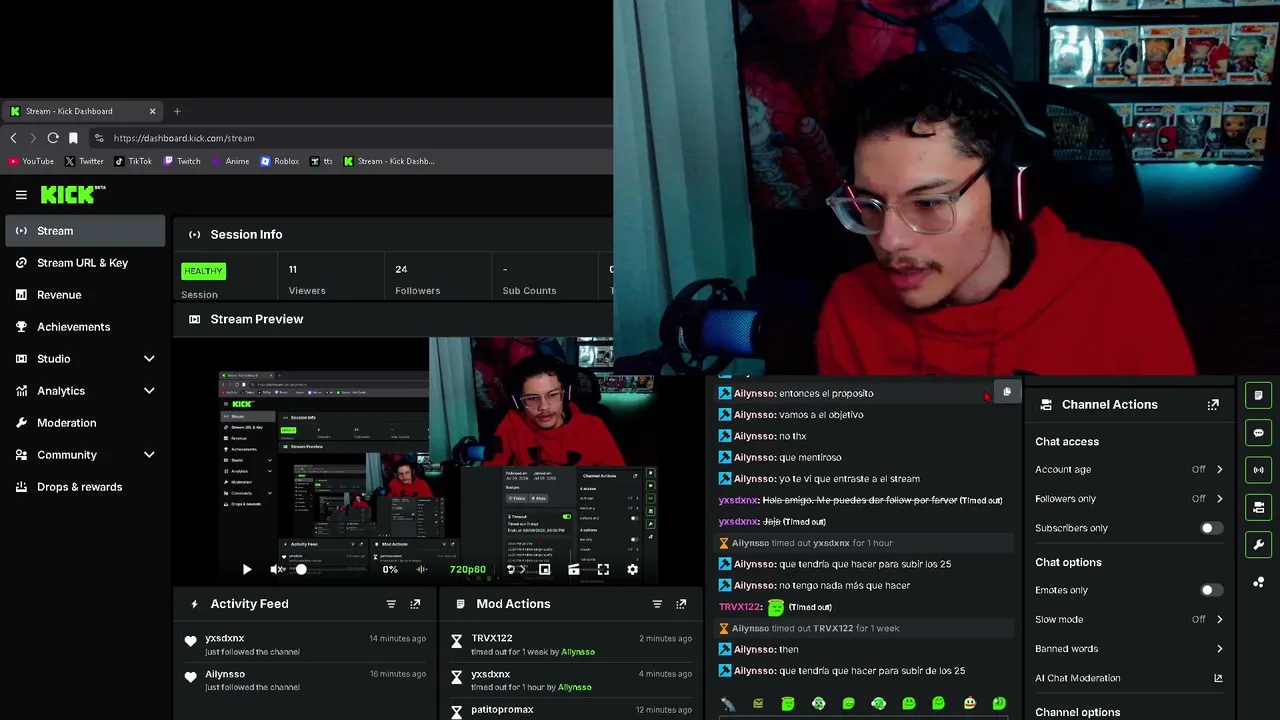1280x720 pixels.
Task: Play the stream preview
Action: [x=247, y=569]
